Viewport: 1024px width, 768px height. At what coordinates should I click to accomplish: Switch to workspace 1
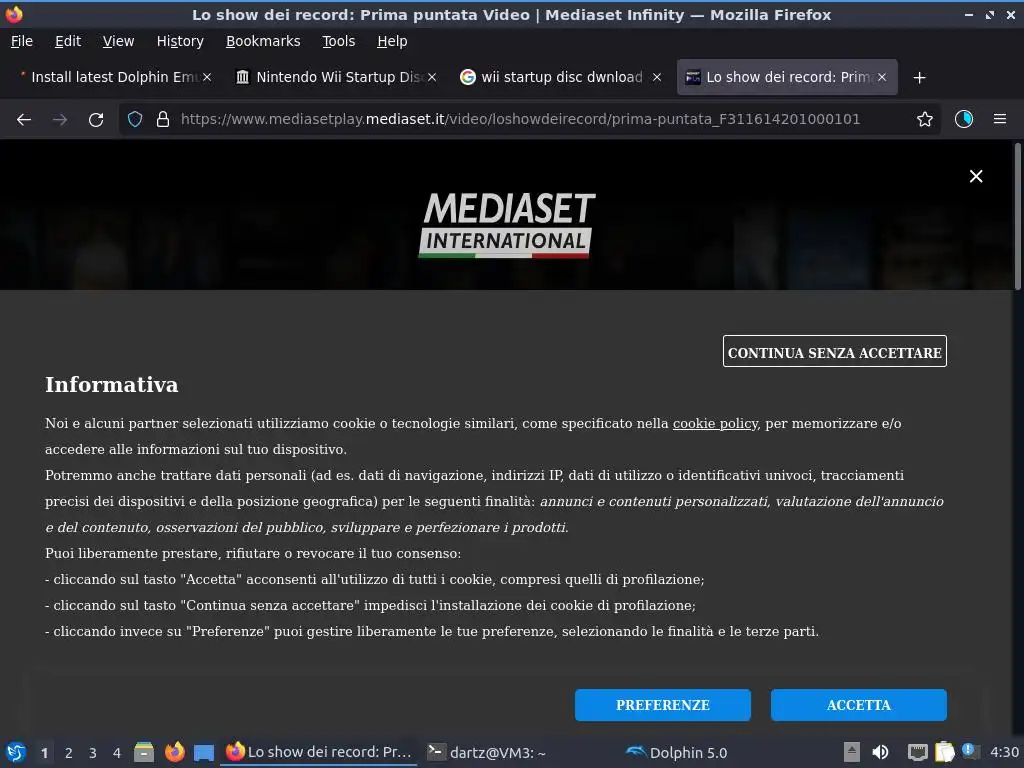click(x=44, y=753)
